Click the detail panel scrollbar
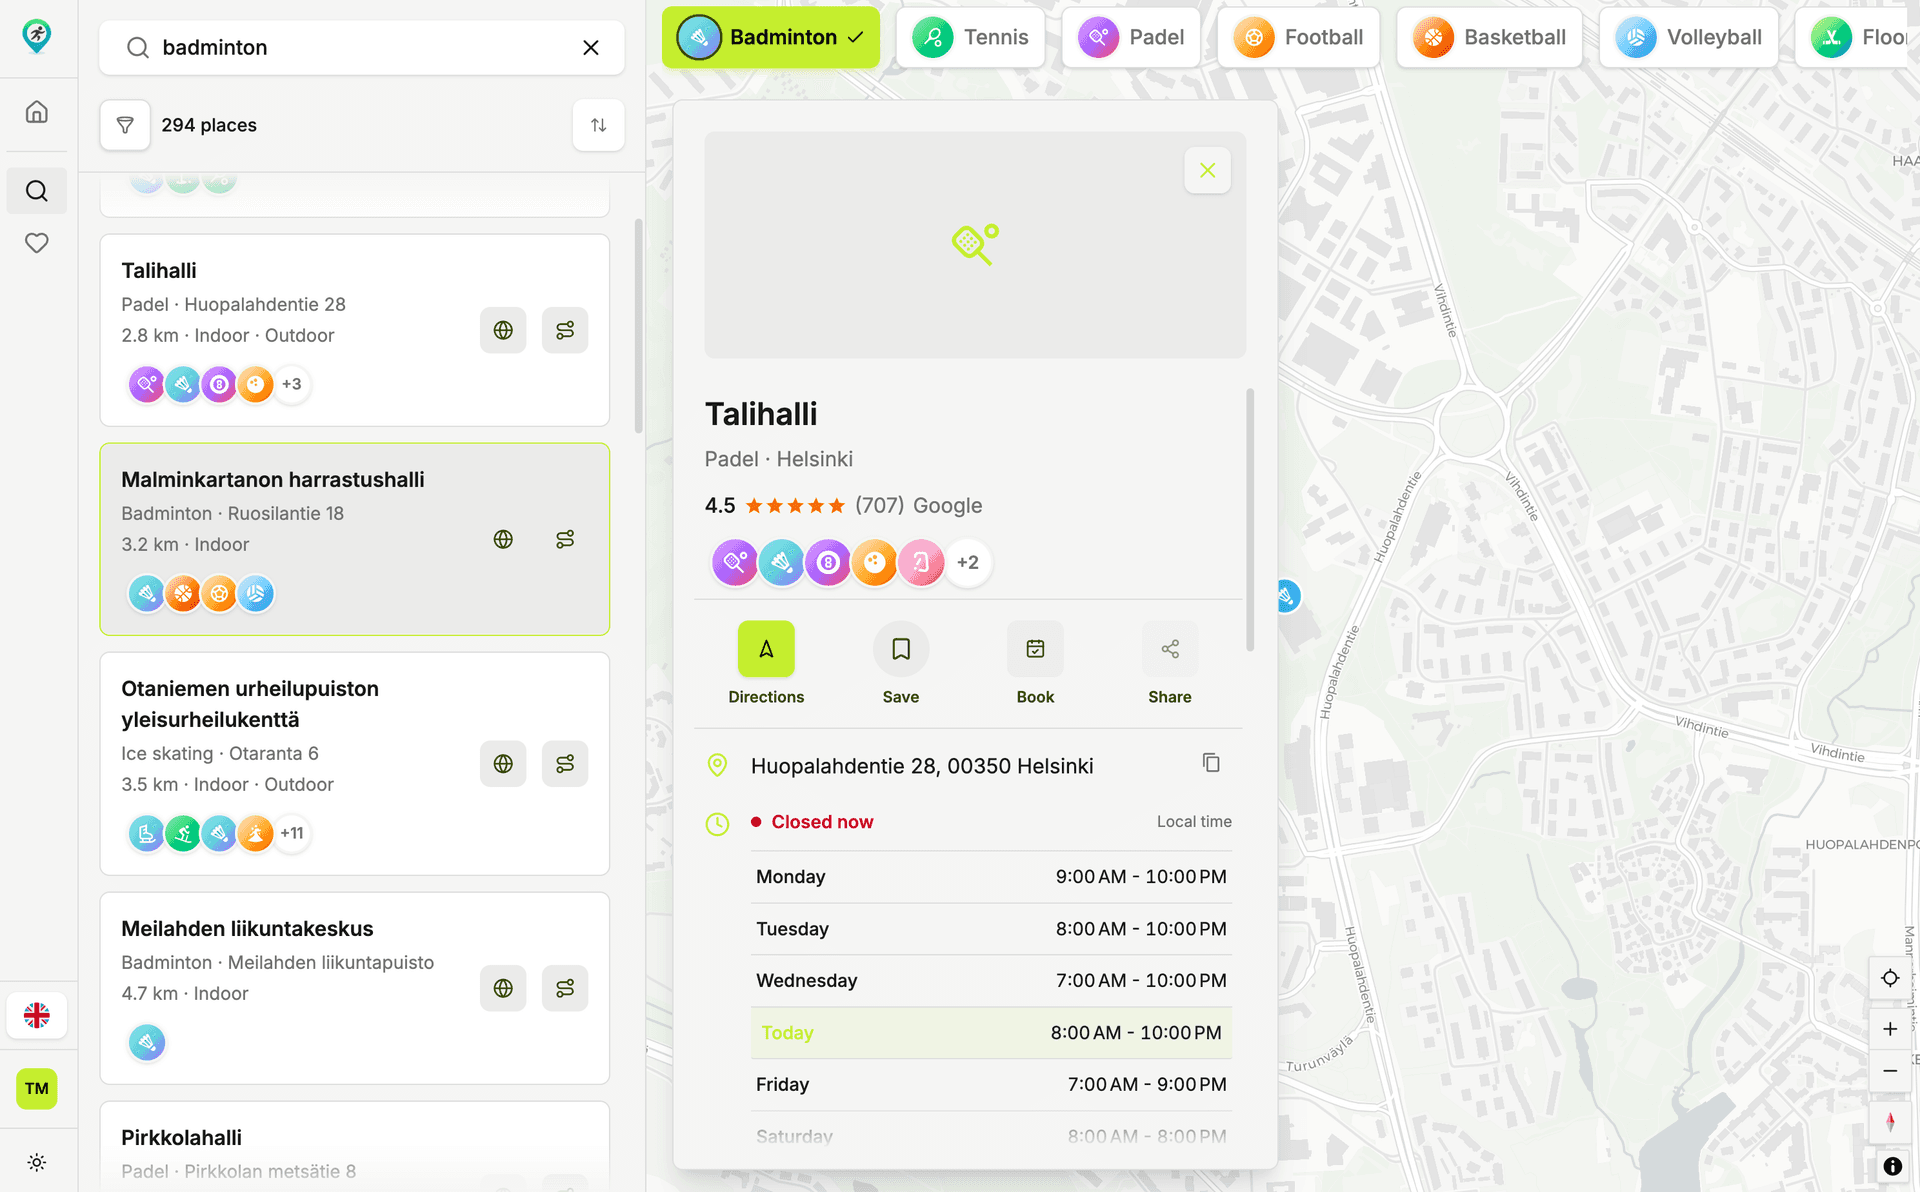The width and height of the screenshot is (1920, 1192). coord(1250,520)
